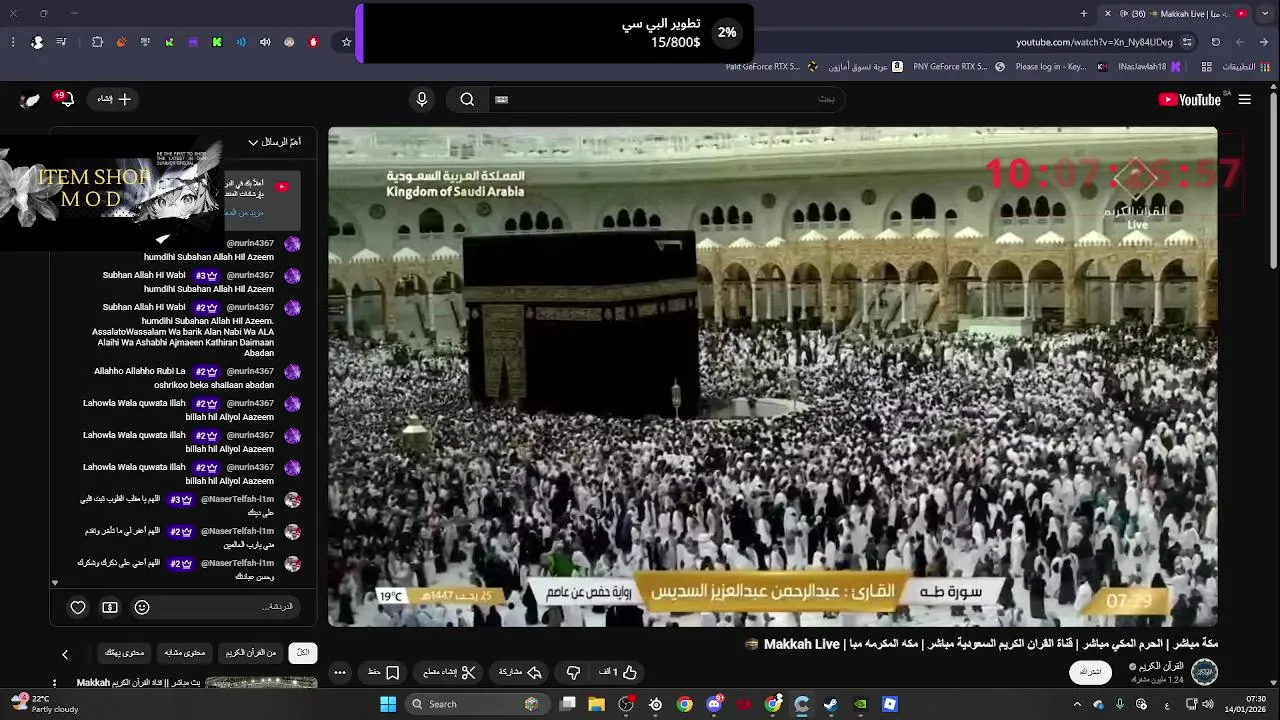This screenshot has height=720, width=1280.
Task: Click the red extension icon in toolbar
Action: 313,42
